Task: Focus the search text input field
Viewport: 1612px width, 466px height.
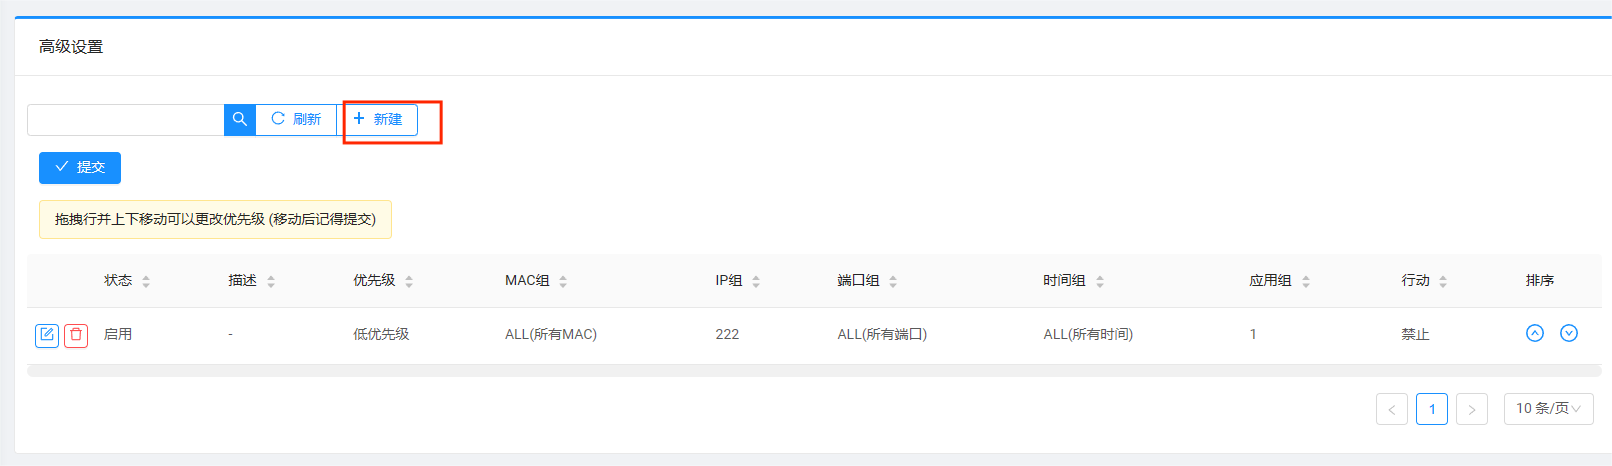Action: 126,120
